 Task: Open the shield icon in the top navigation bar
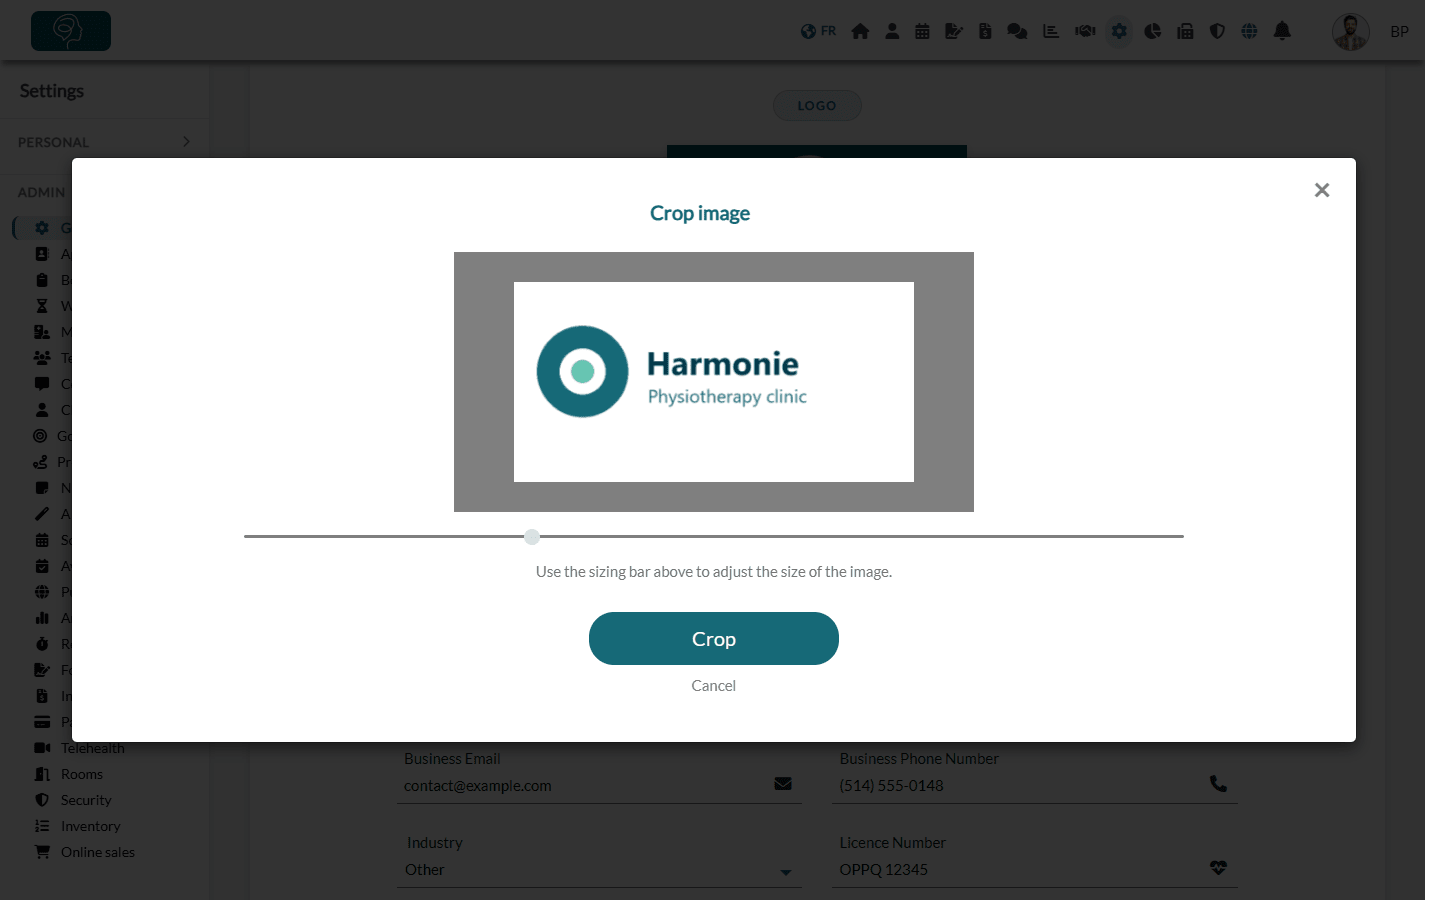coord(1217,31)
